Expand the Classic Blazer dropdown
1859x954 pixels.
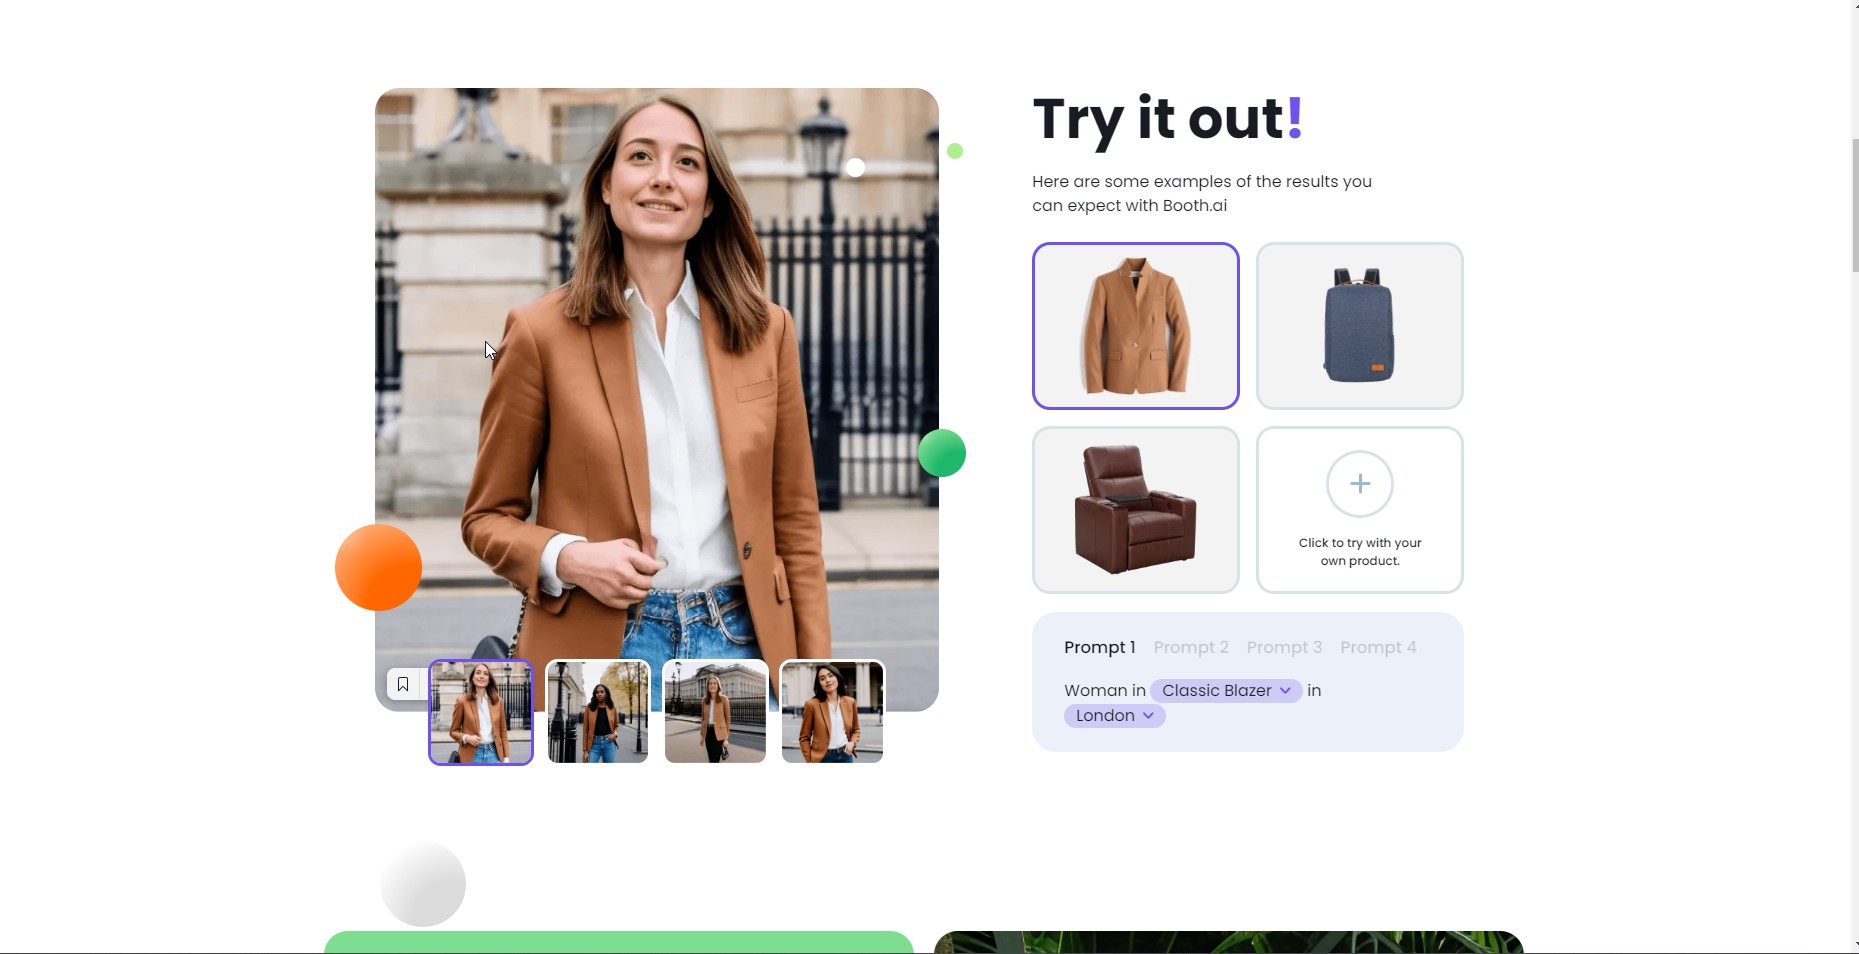(1226, 691)
